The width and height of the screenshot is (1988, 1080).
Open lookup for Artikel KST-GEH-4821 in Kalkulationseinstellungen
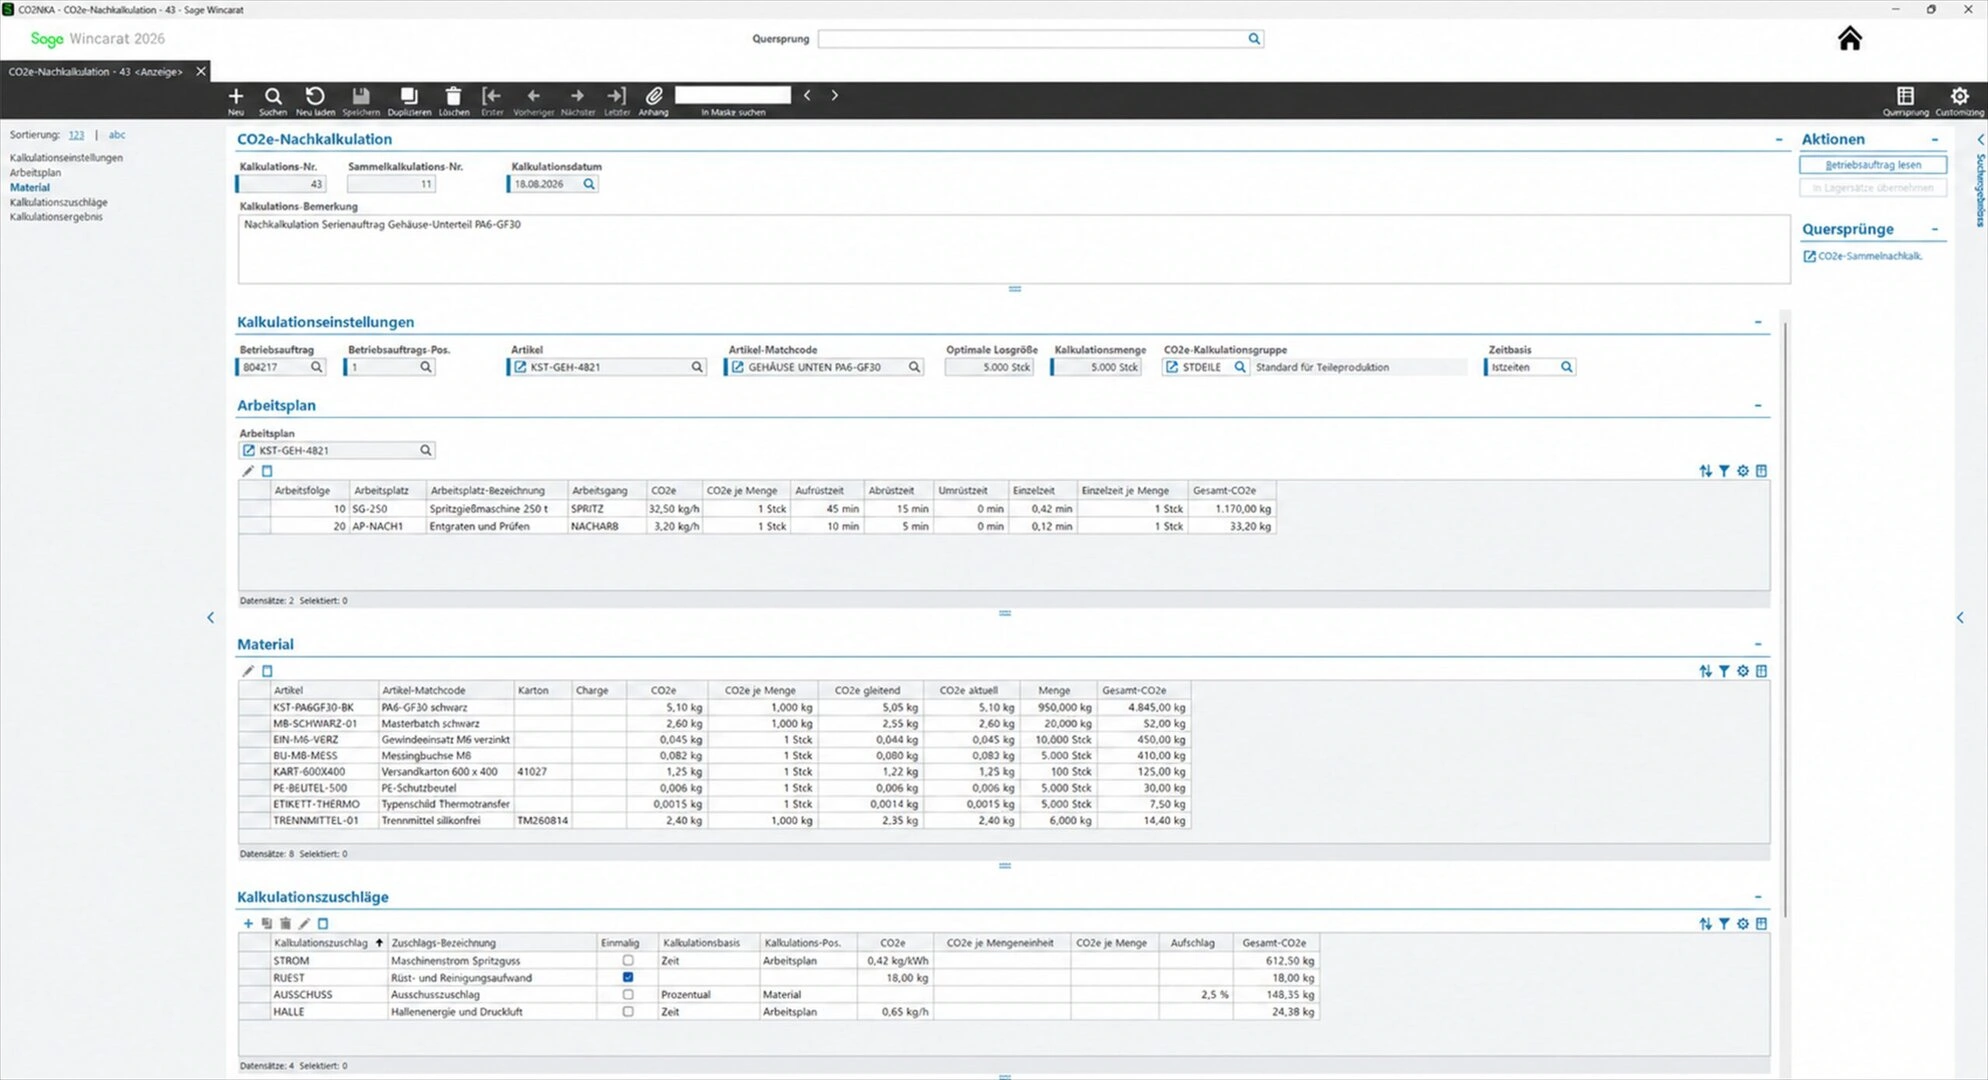pos(697,367)
